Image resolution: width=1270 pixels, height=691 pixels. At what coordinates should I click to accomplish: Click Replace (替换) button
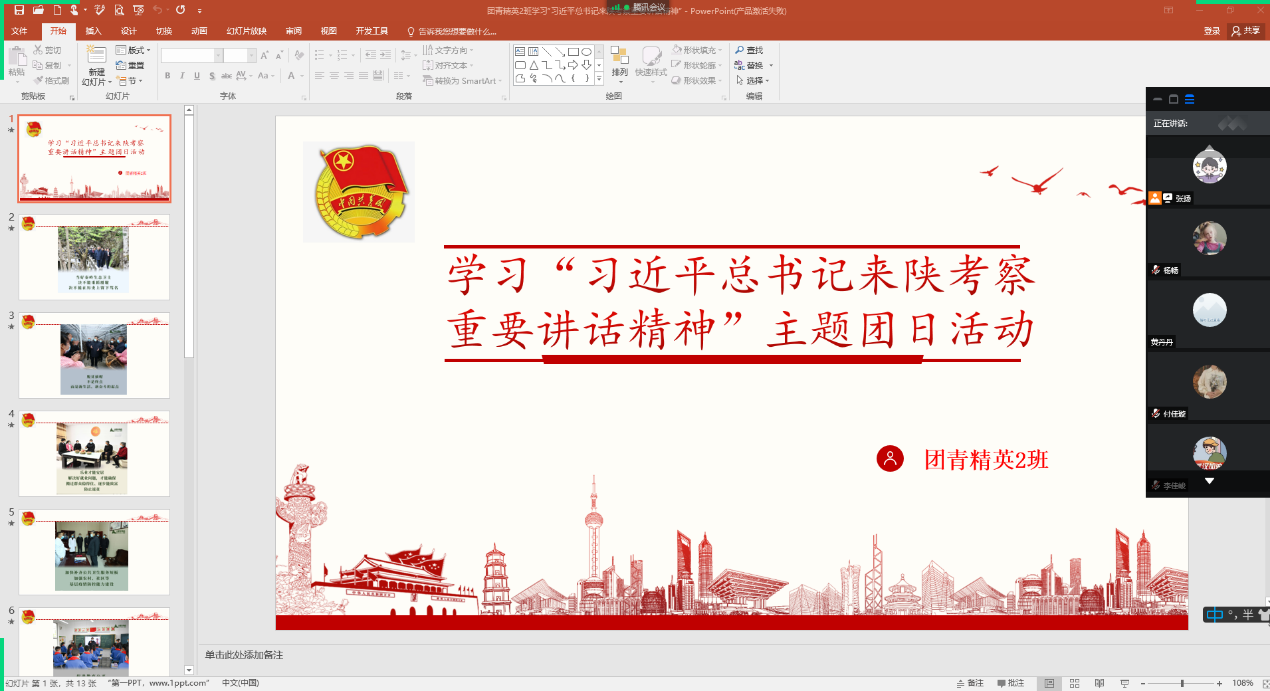748,65
